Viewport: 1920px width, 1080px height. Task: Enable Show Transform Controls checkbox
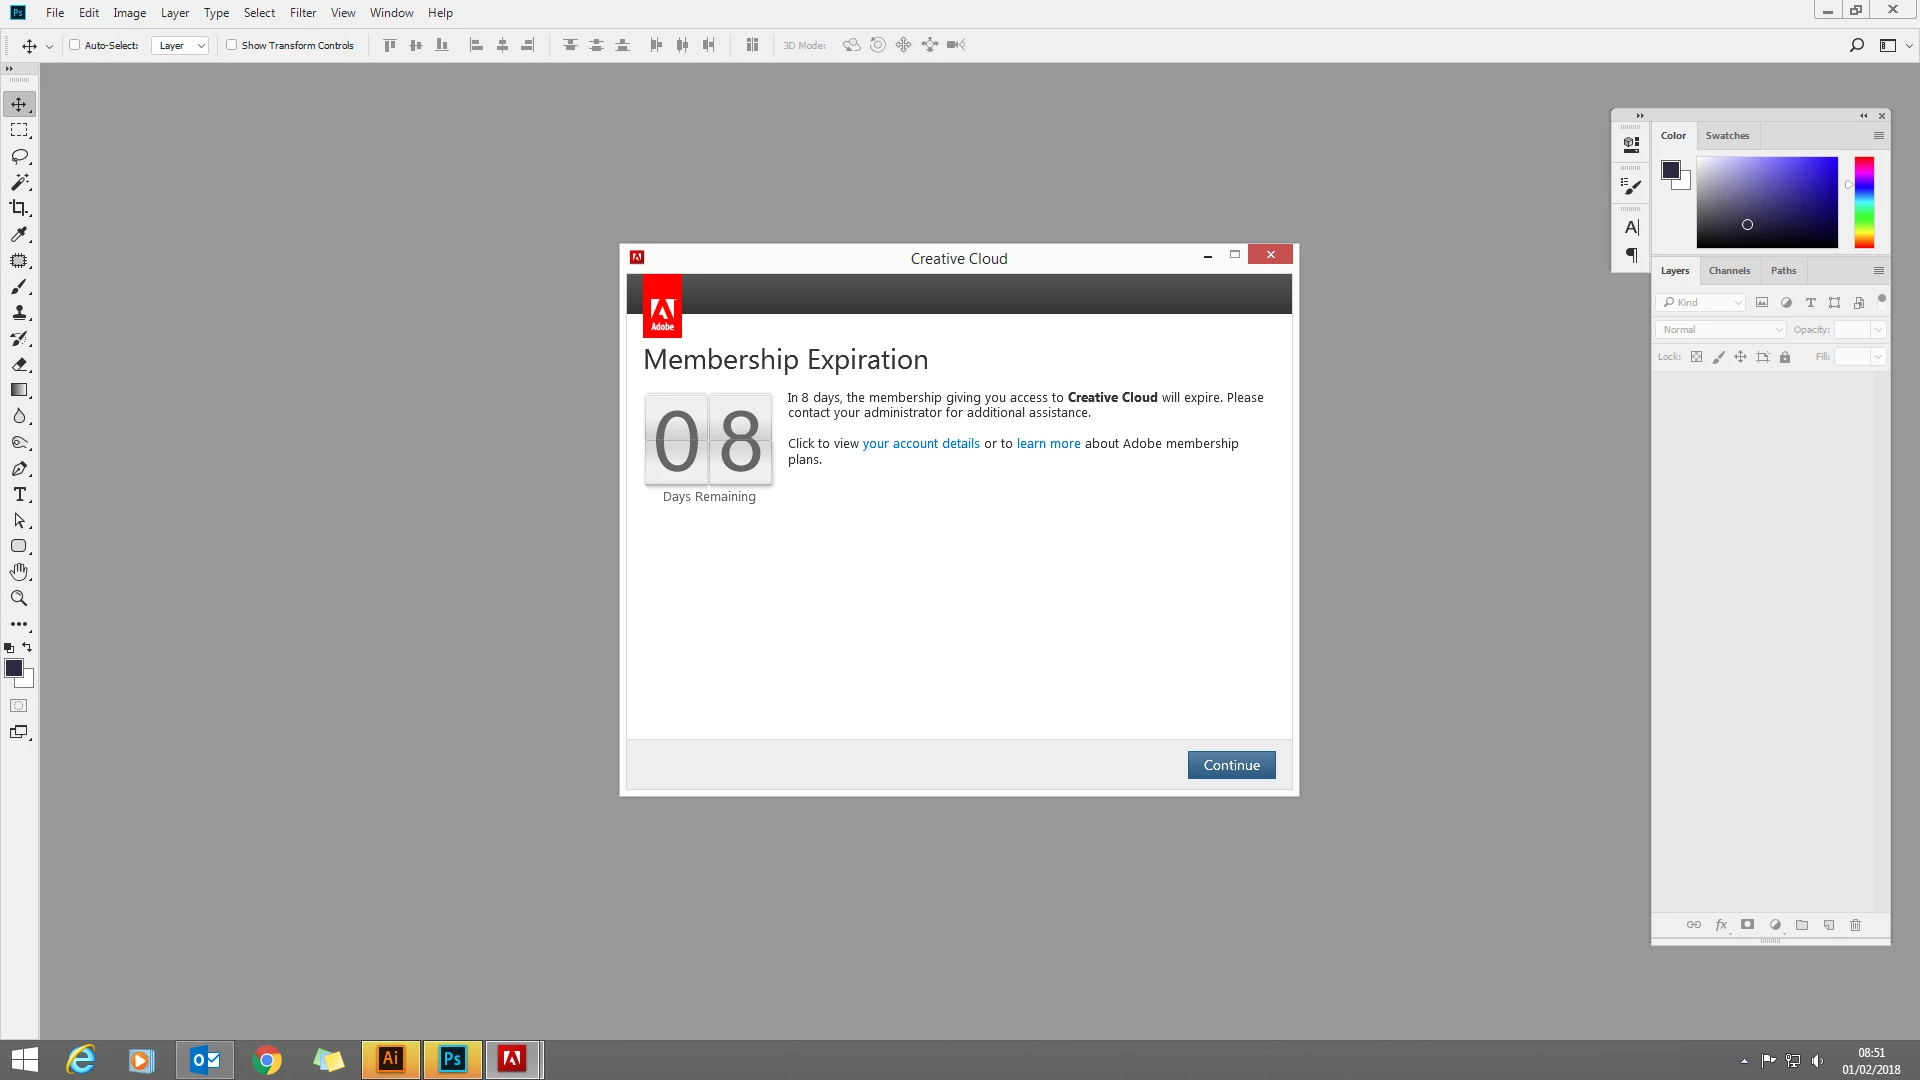[x=232, y=45]
